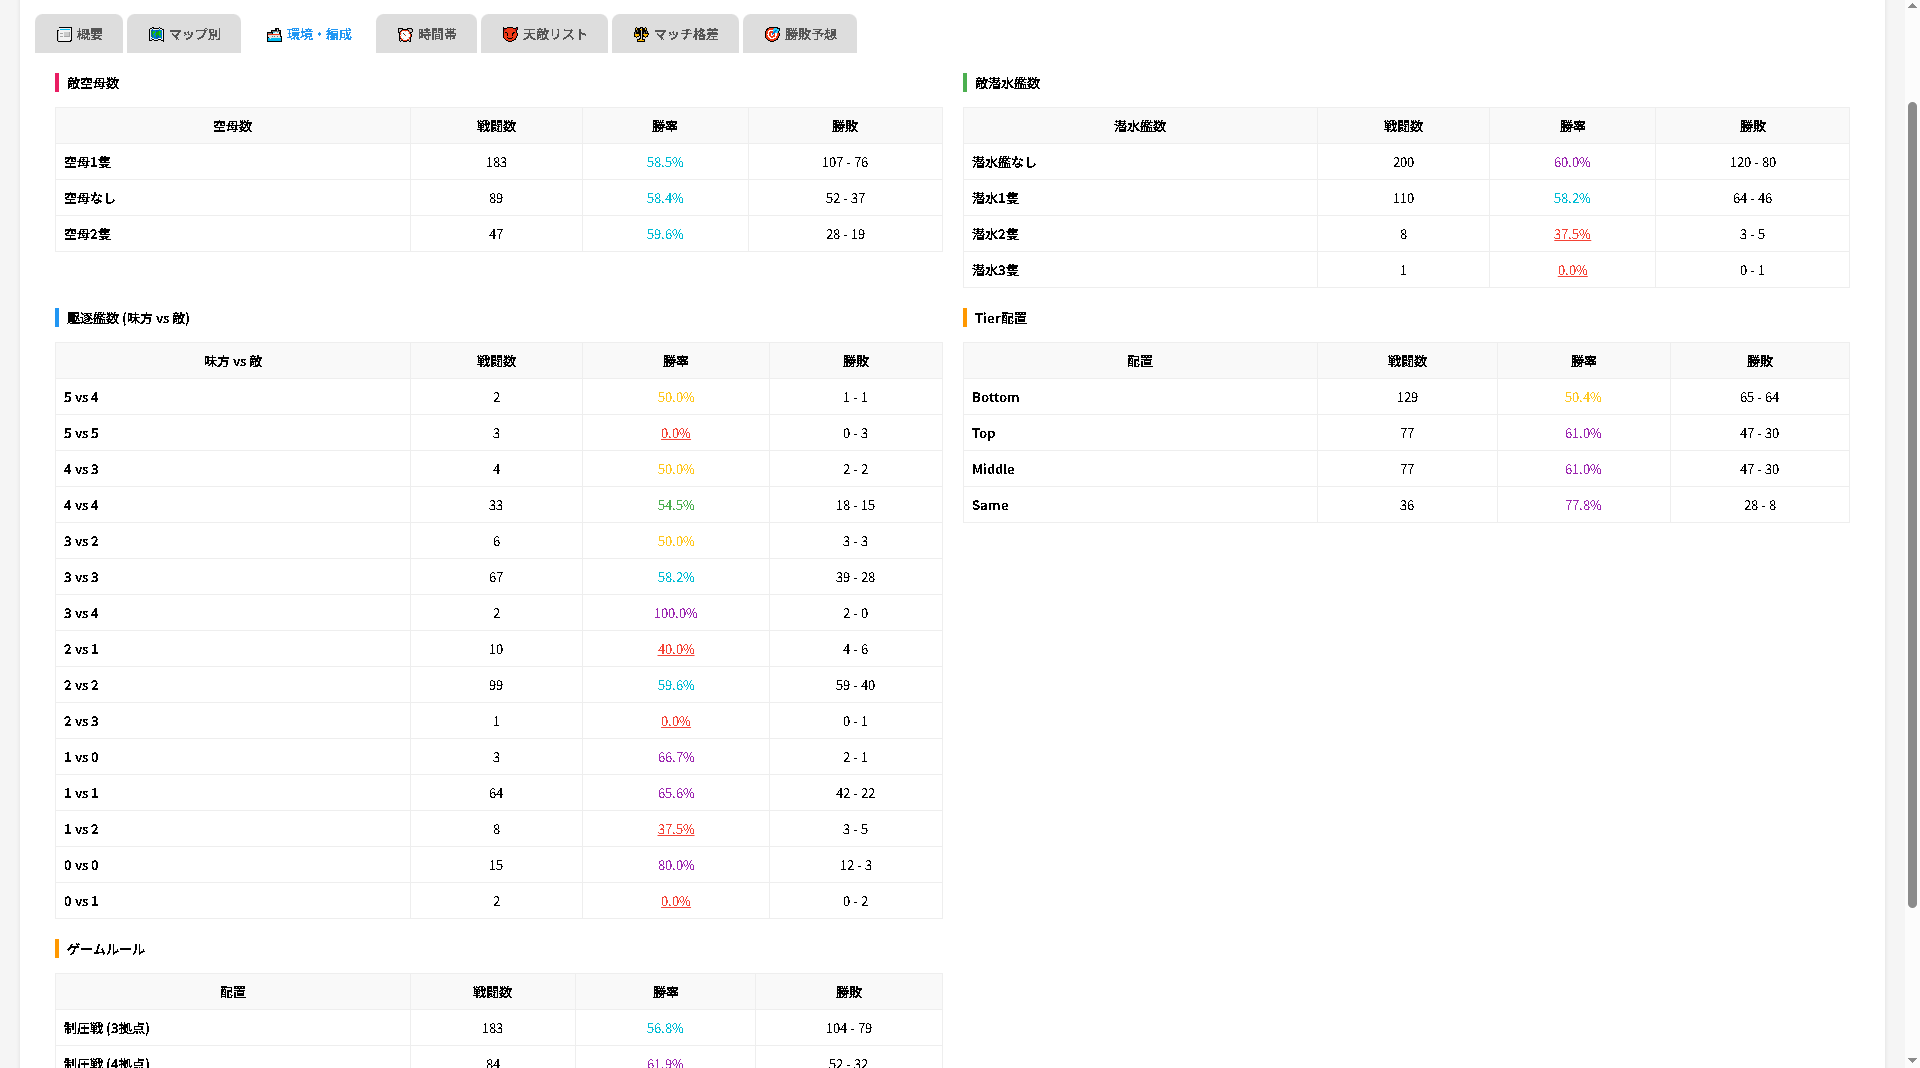Click the underlined 37.5% in the 潜水2隻 row
Screen dimensions: 1920x1068
click(1571, 234)
